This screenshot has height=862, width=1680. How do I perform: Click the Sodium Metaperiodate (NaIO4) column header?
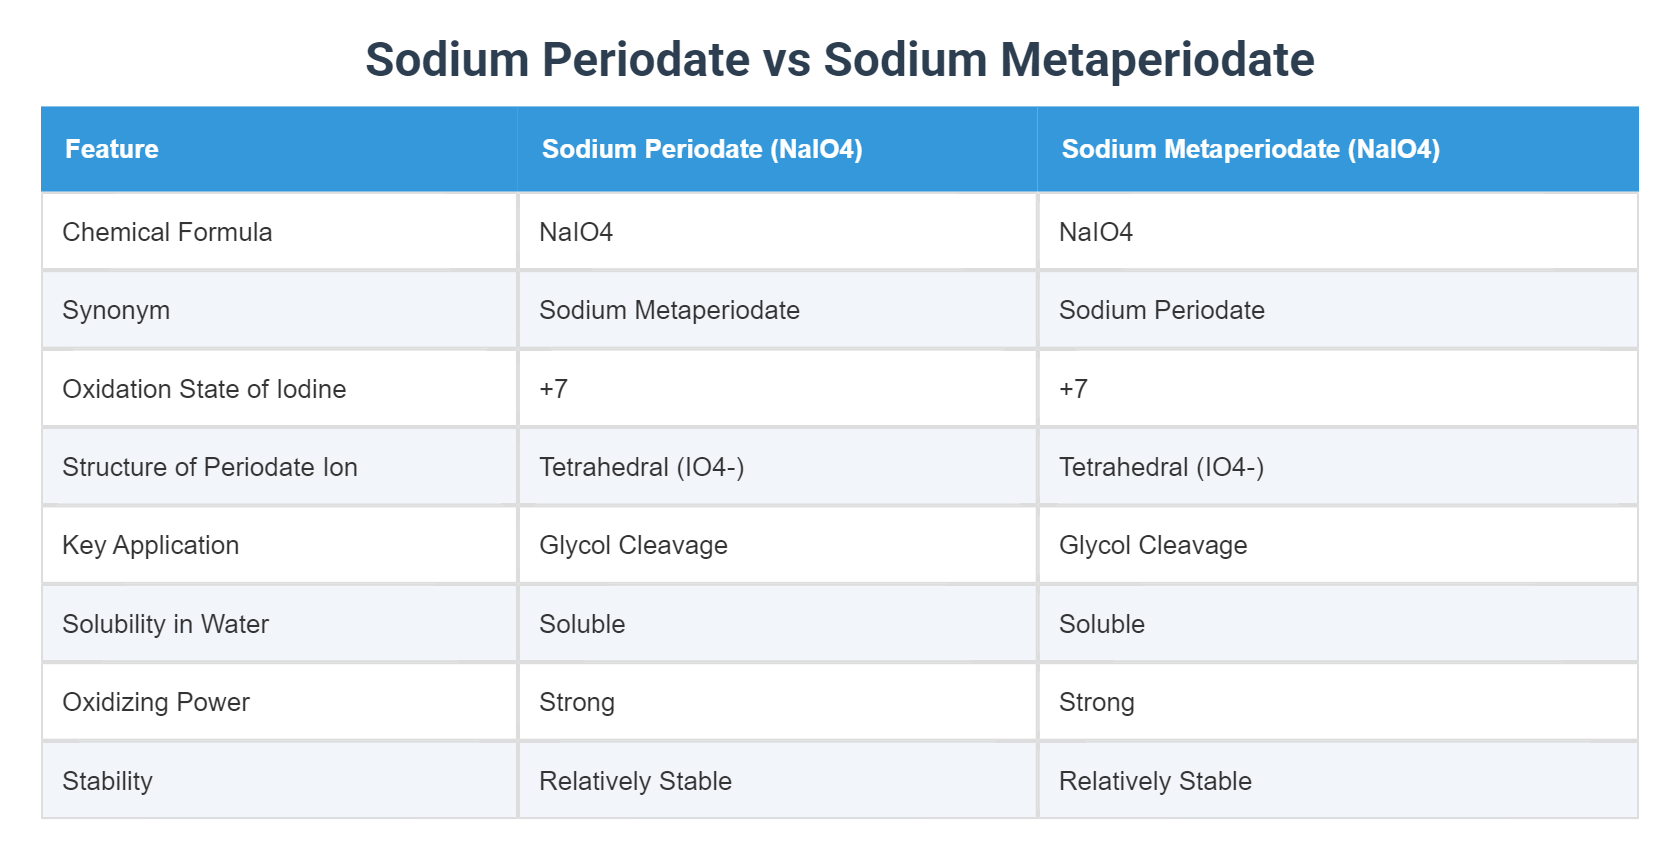coord(1338,149)
